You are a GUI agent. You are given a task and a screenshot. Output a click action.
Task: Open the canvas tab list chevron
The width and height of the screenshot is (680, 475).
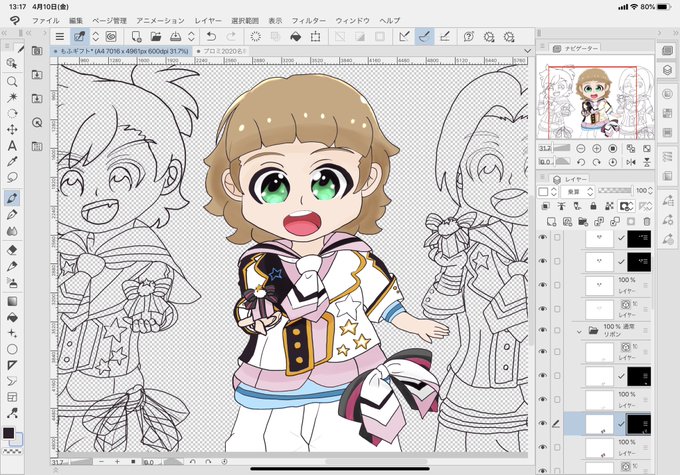pos(527,51)
